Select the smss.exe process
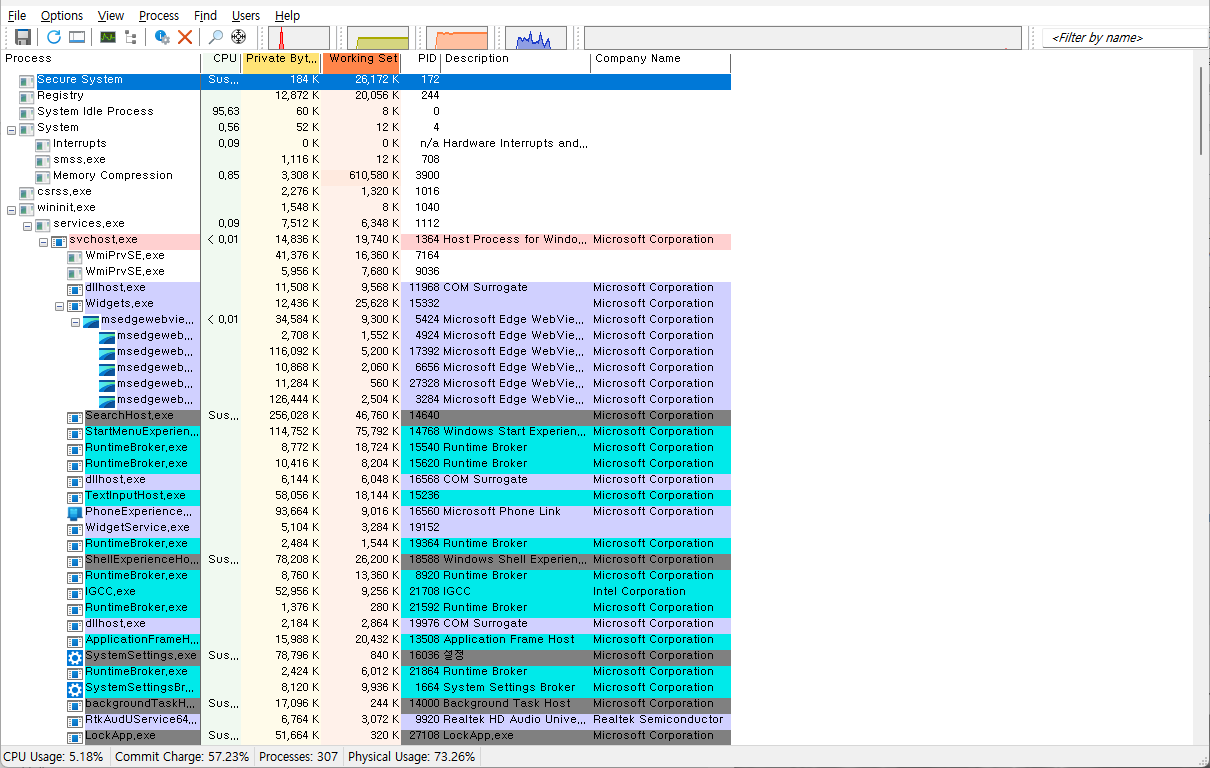Viewport: 1210px width, 768px height. point(366,160)
